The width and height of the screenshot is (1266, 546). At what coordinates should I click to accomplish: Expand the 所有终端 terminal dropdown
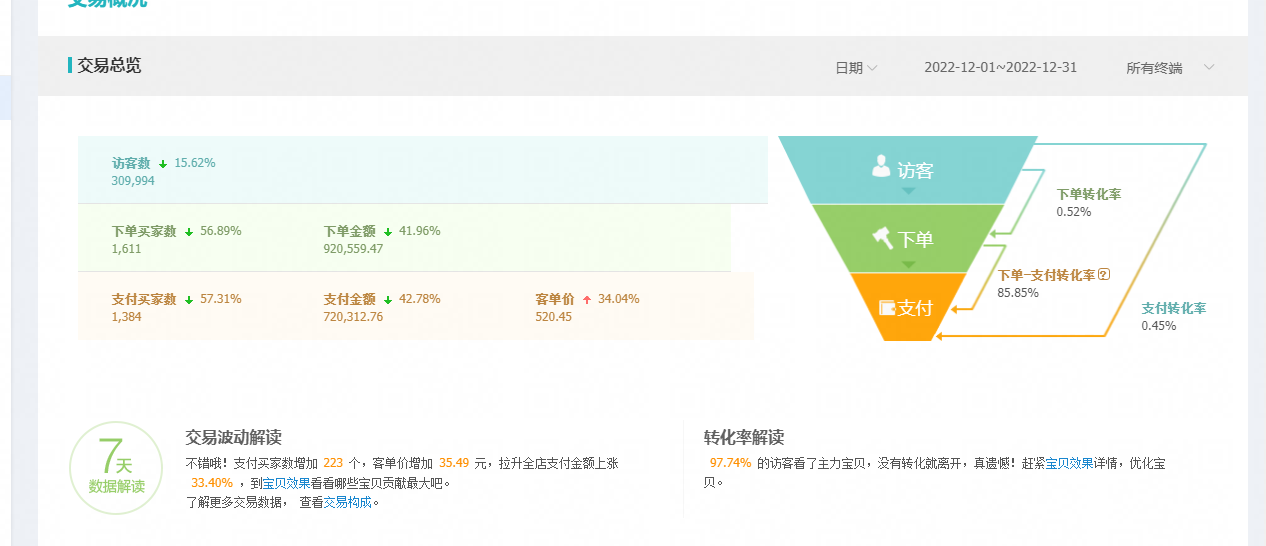pos(1169,68)
